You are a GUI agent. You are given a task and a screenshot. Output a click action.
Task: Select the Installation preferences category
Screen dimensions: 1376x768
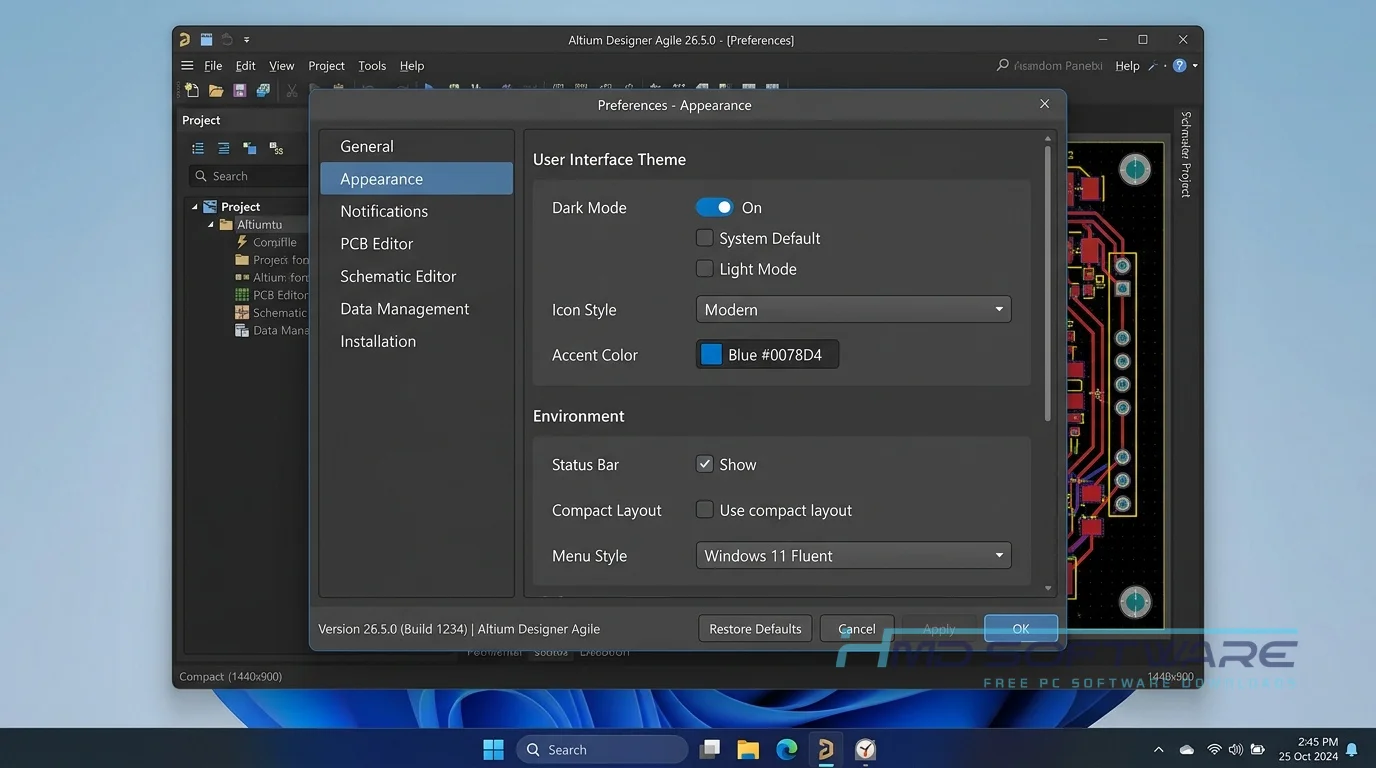point(416,341)
